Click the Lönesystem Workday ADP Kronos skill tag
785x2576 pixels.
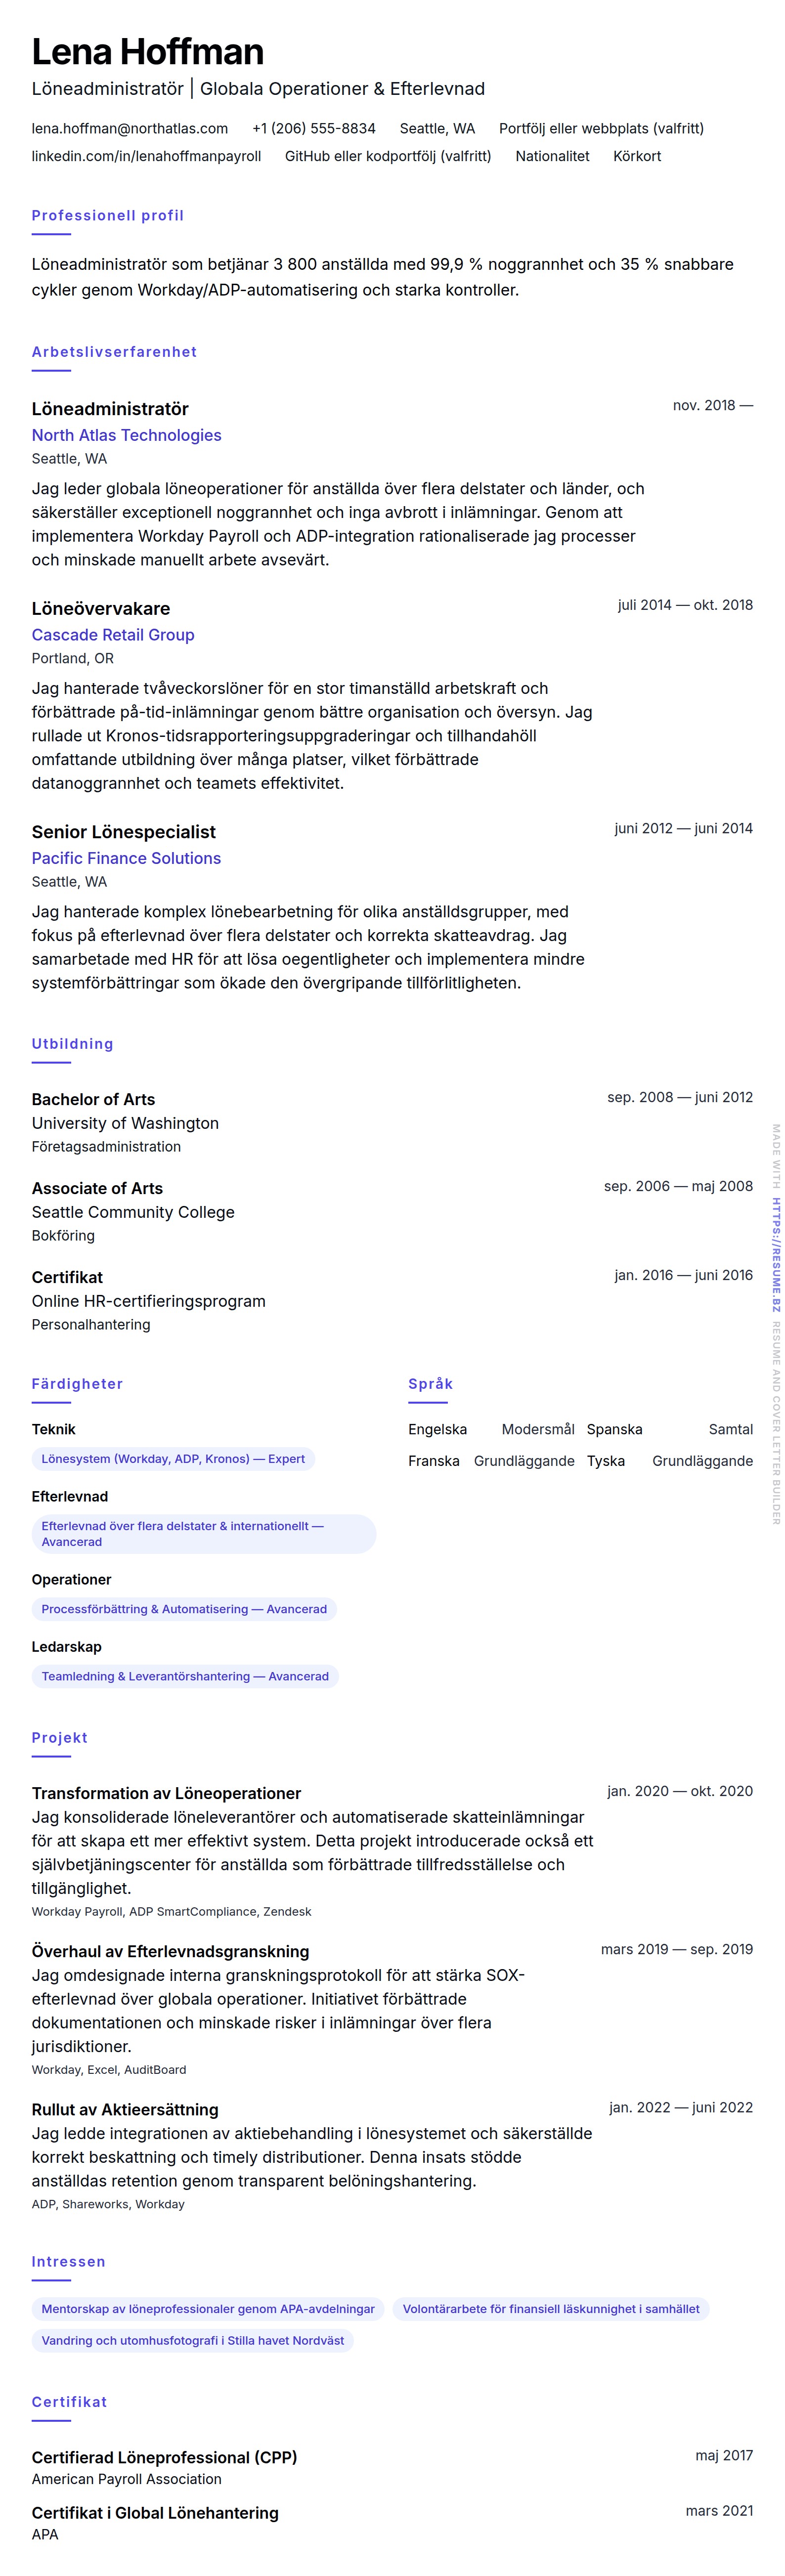[x=173, y=1459]
